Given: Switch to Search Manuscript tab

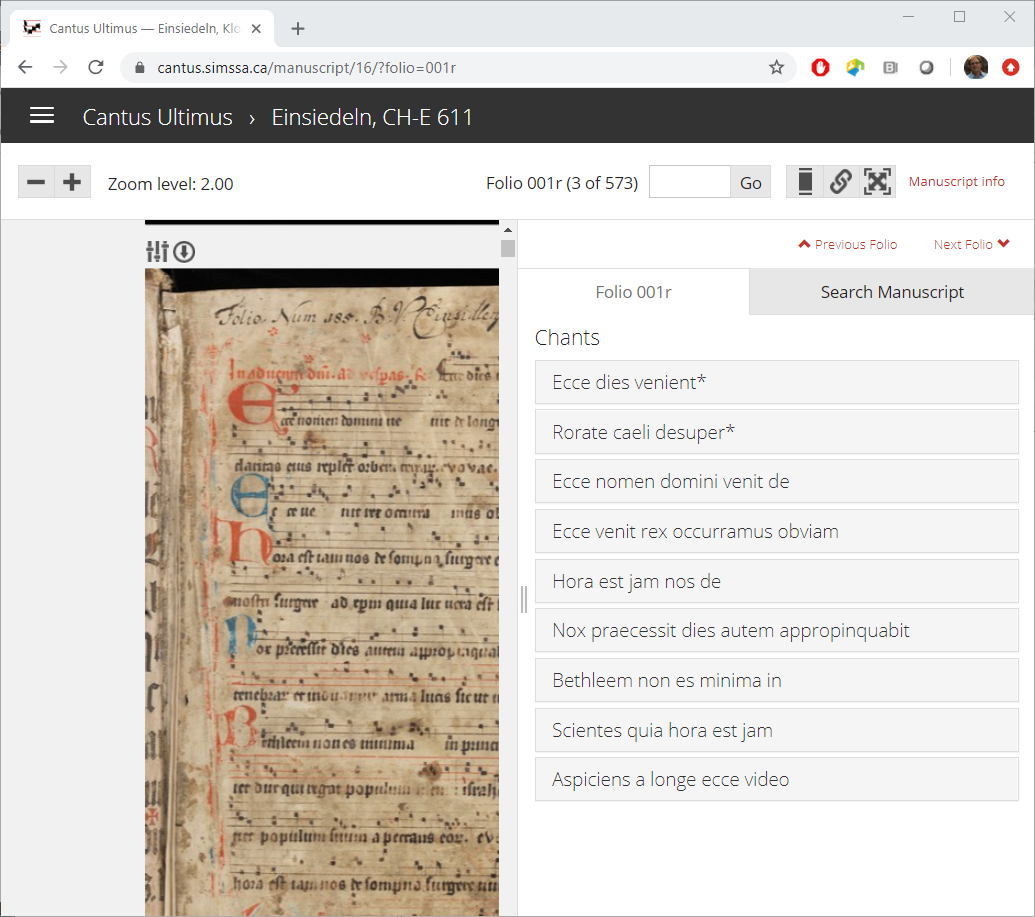Looking at the screenshot, I should point(892,292).
